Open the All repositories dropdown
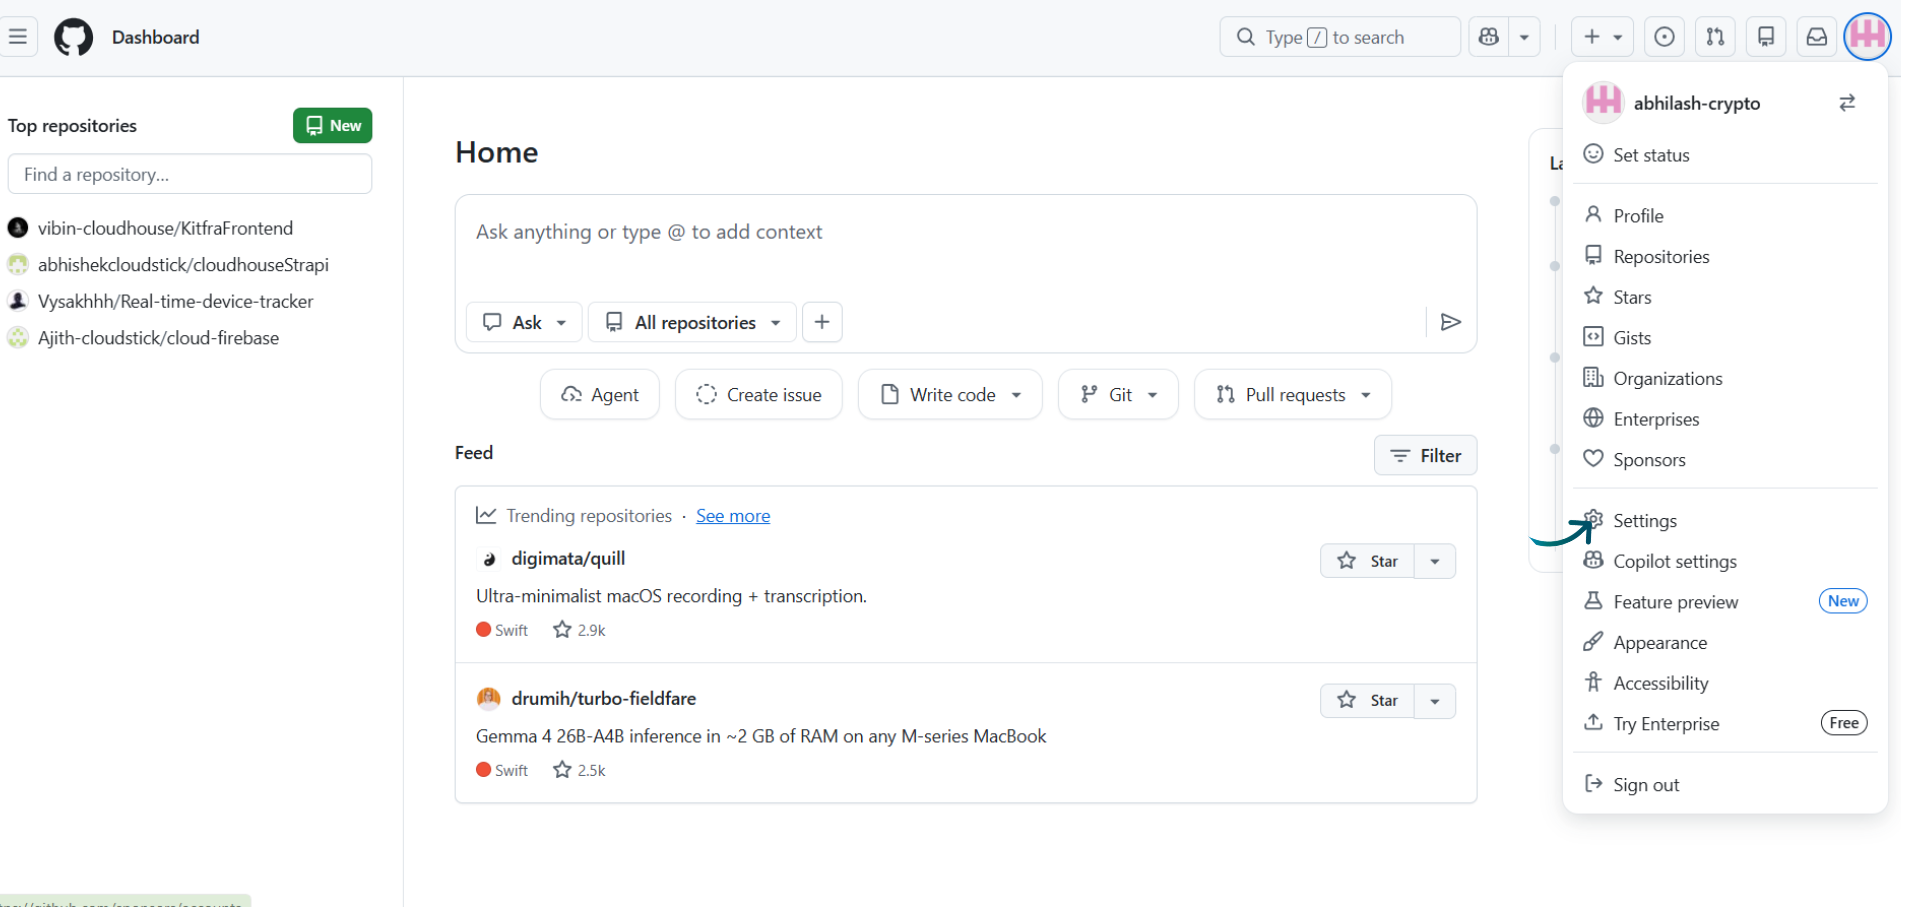The width and height of the screenshot is (1905, 907). [x=692, y=322]
